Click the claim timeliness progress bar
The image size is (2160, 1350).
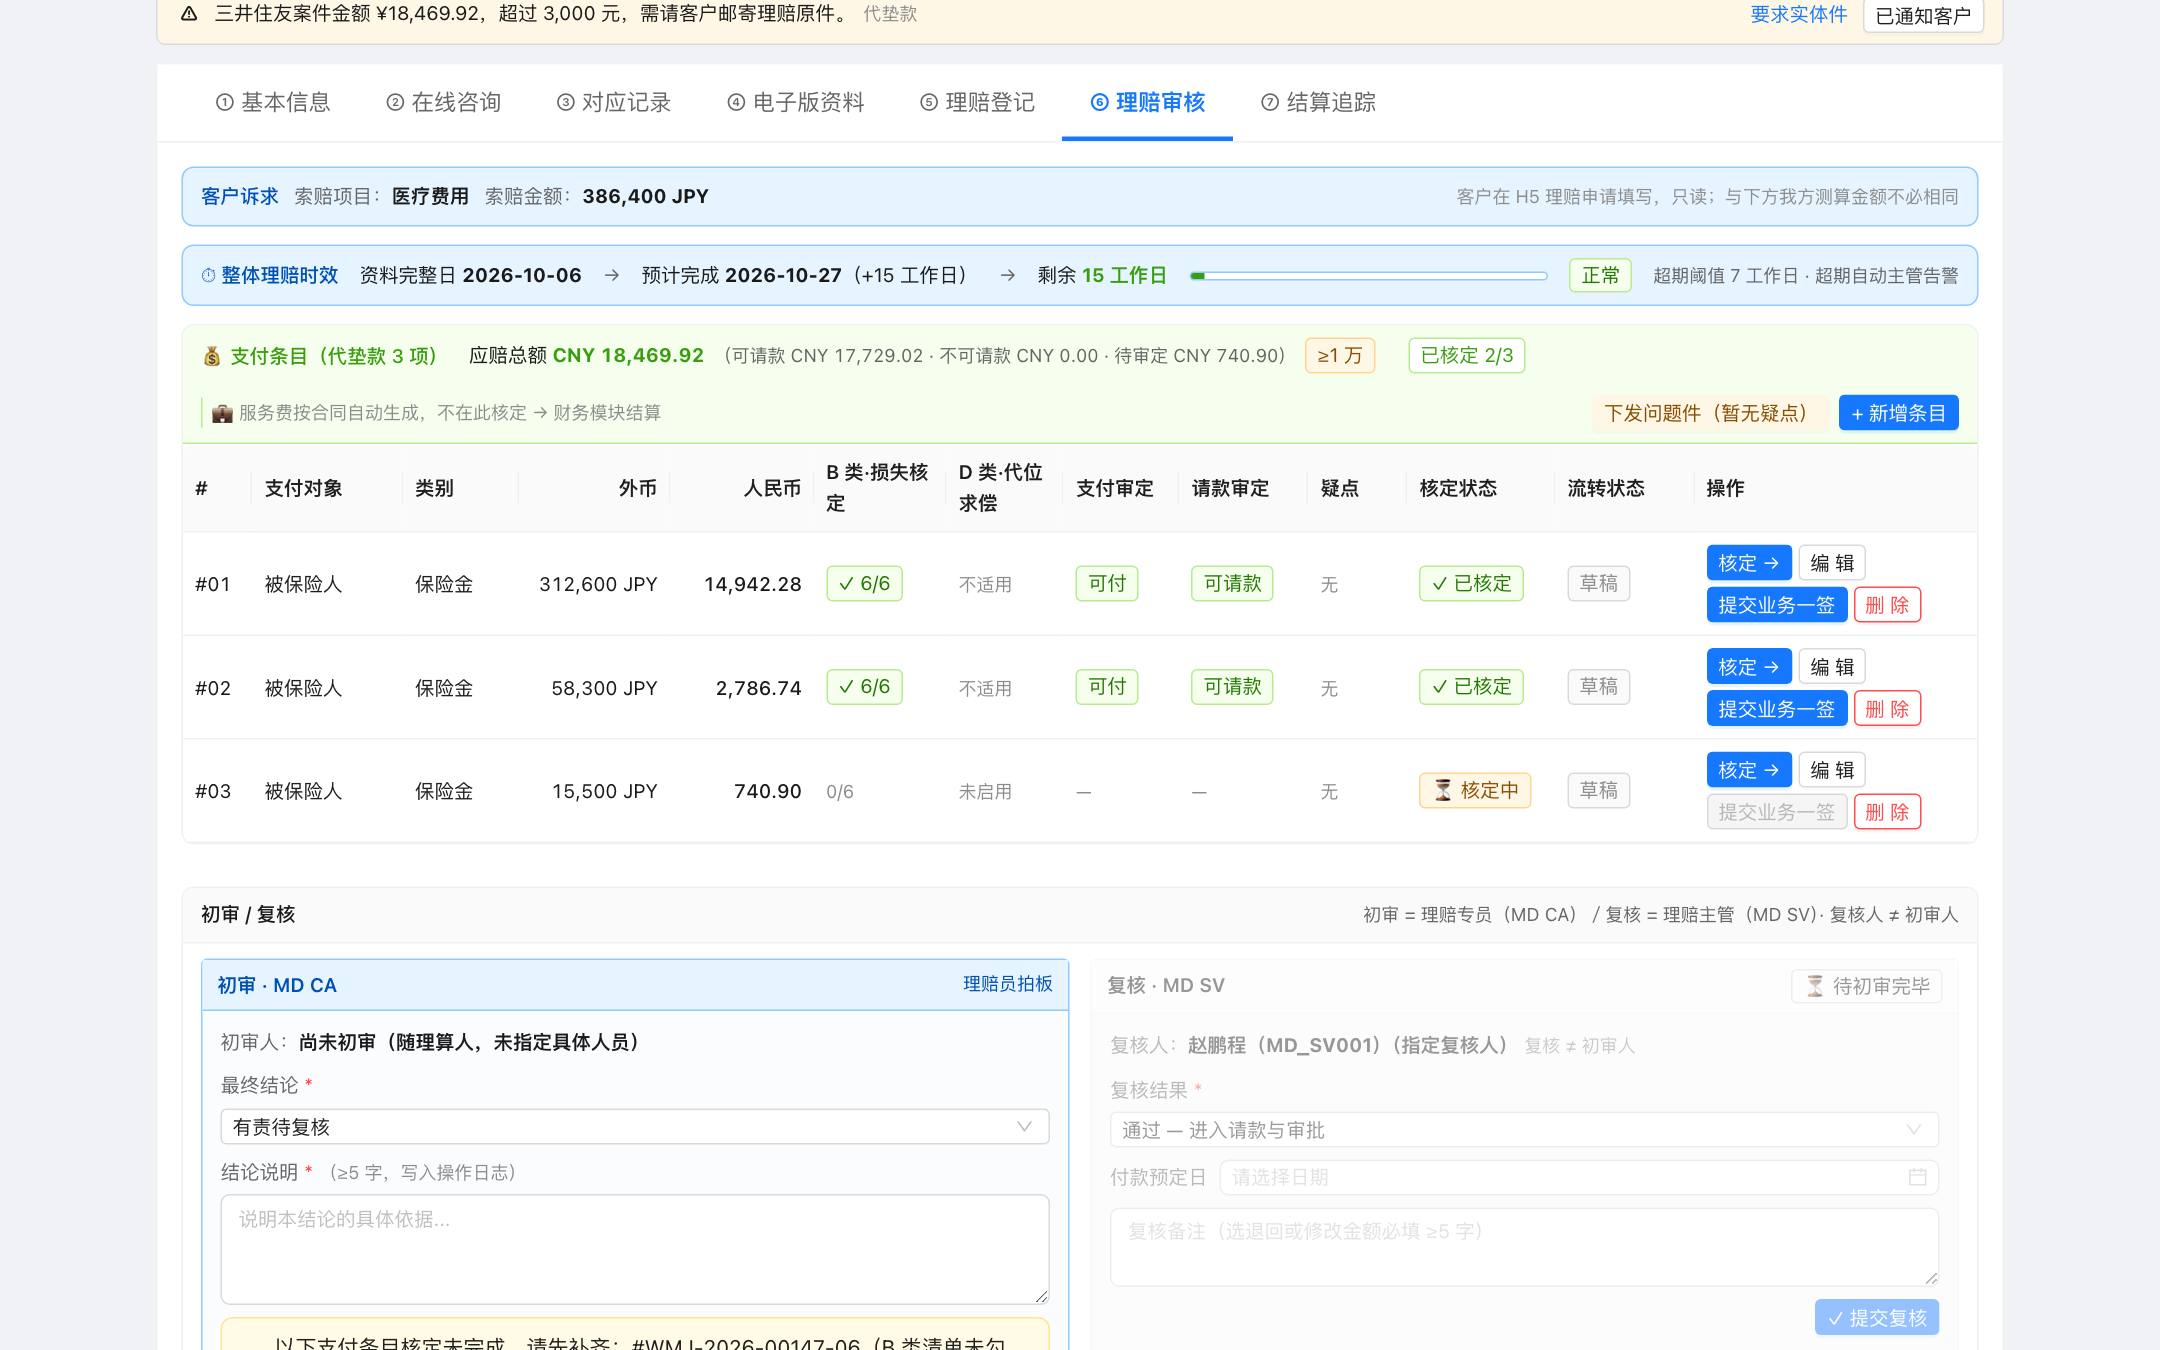(1369, 276)
